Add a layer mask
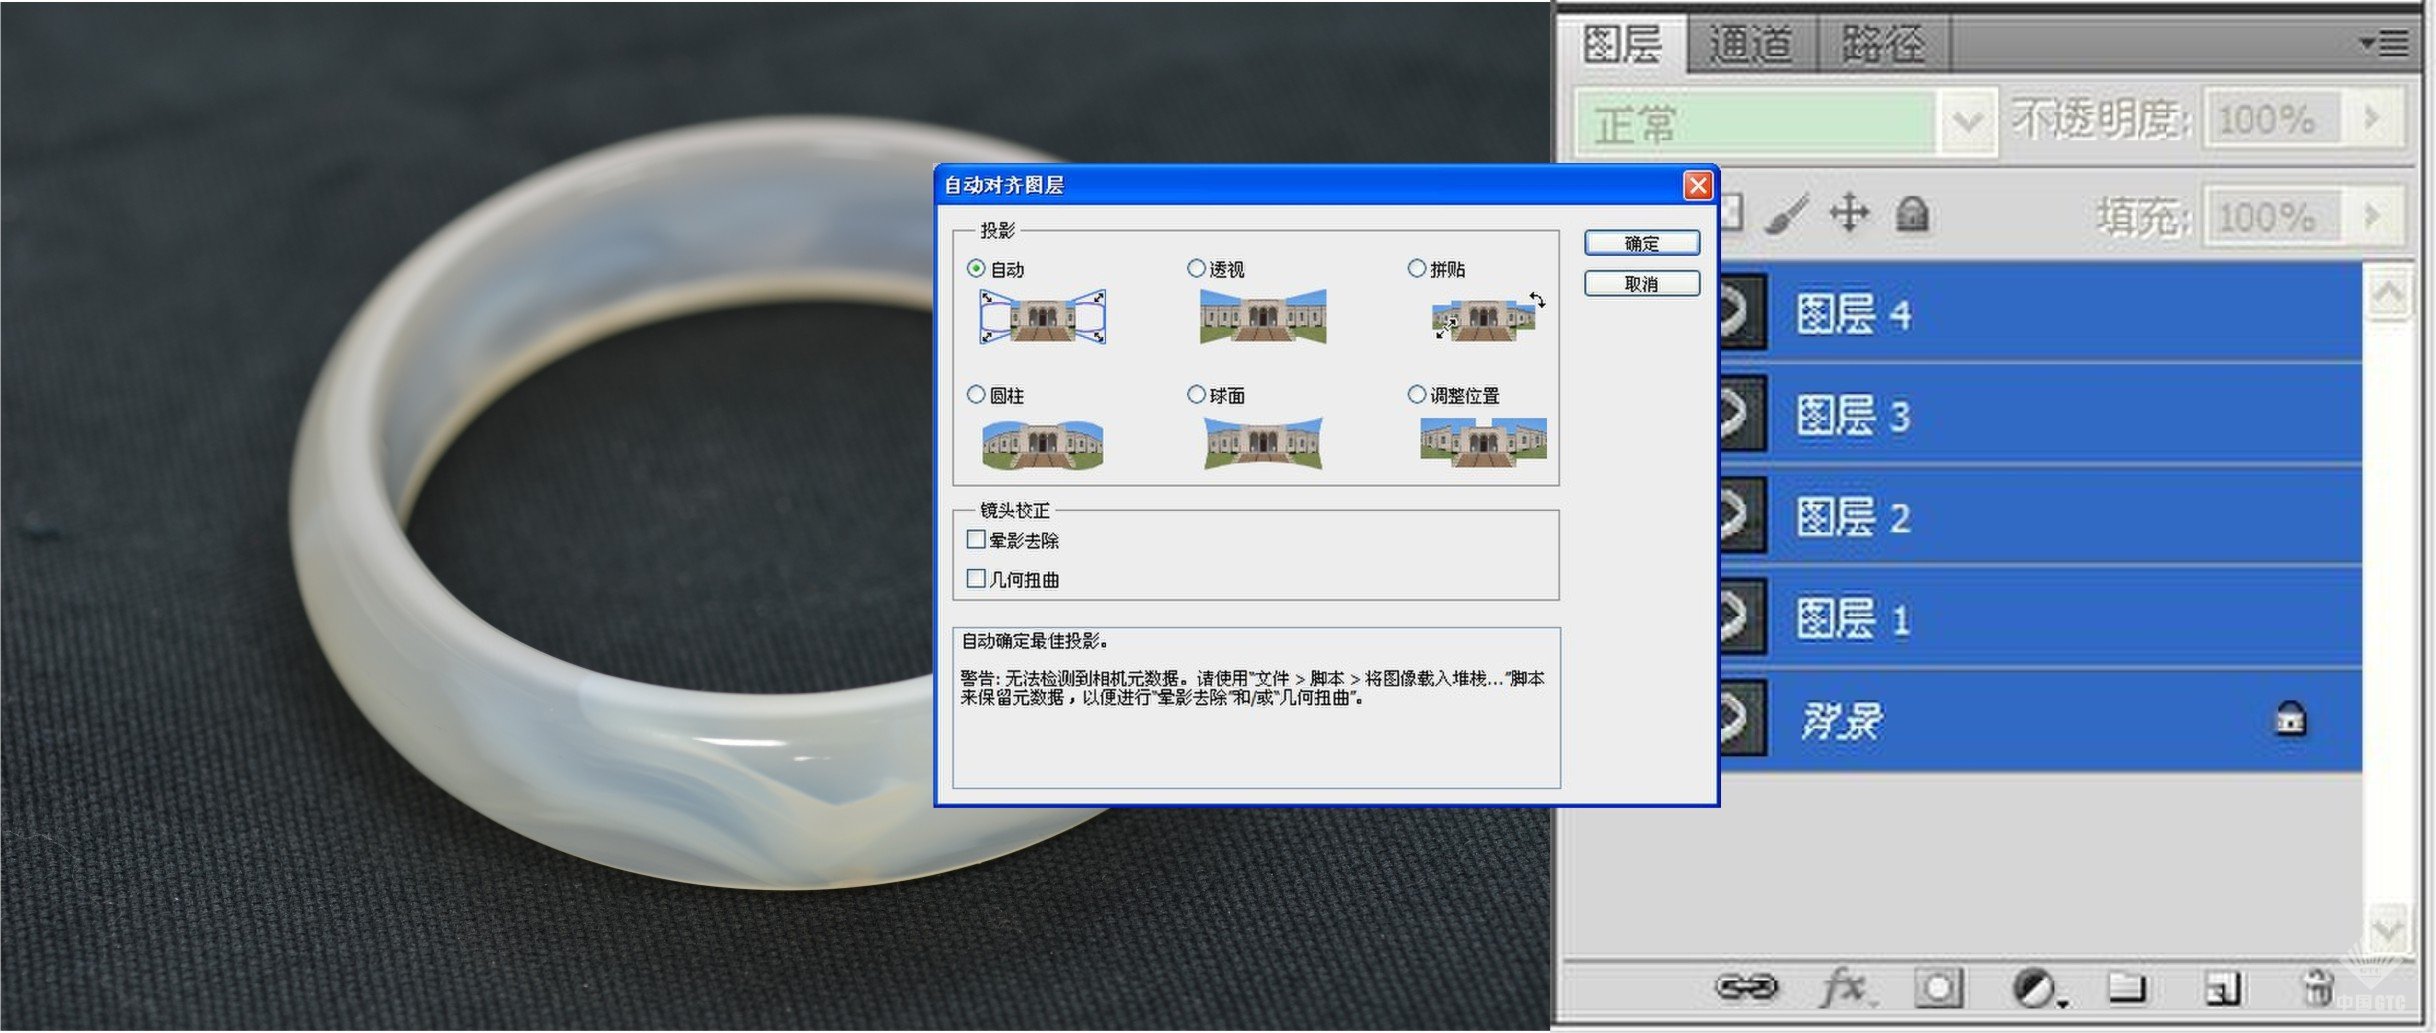The width and height of the screenshot is (2436, 1033). click(1938, 988)
